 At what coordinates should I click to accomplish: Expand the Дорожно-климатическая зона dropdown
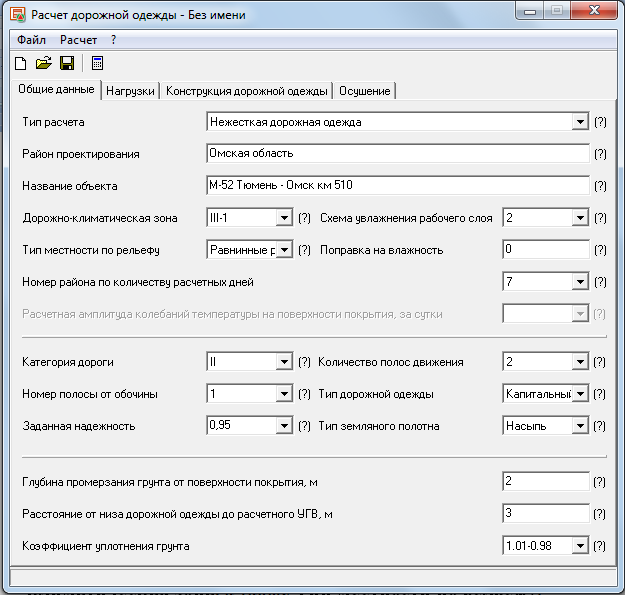(x=284, y=218)
